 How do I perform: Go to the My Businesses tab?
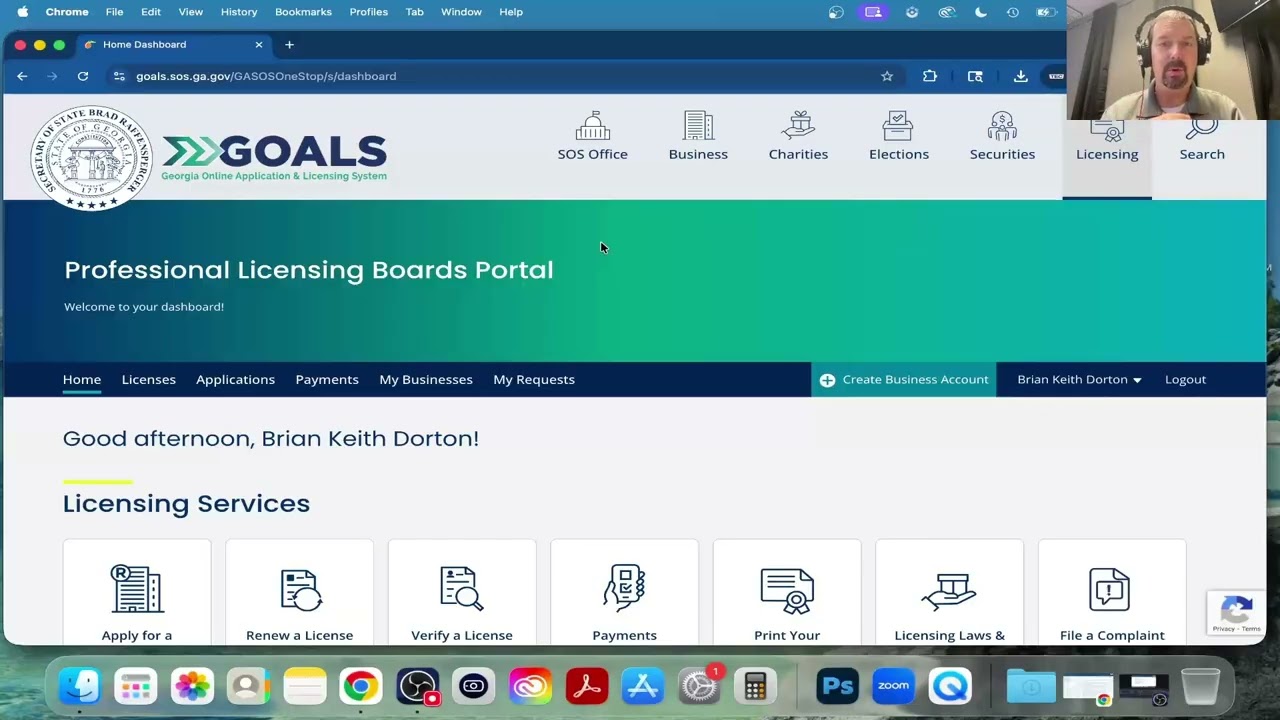426,380
